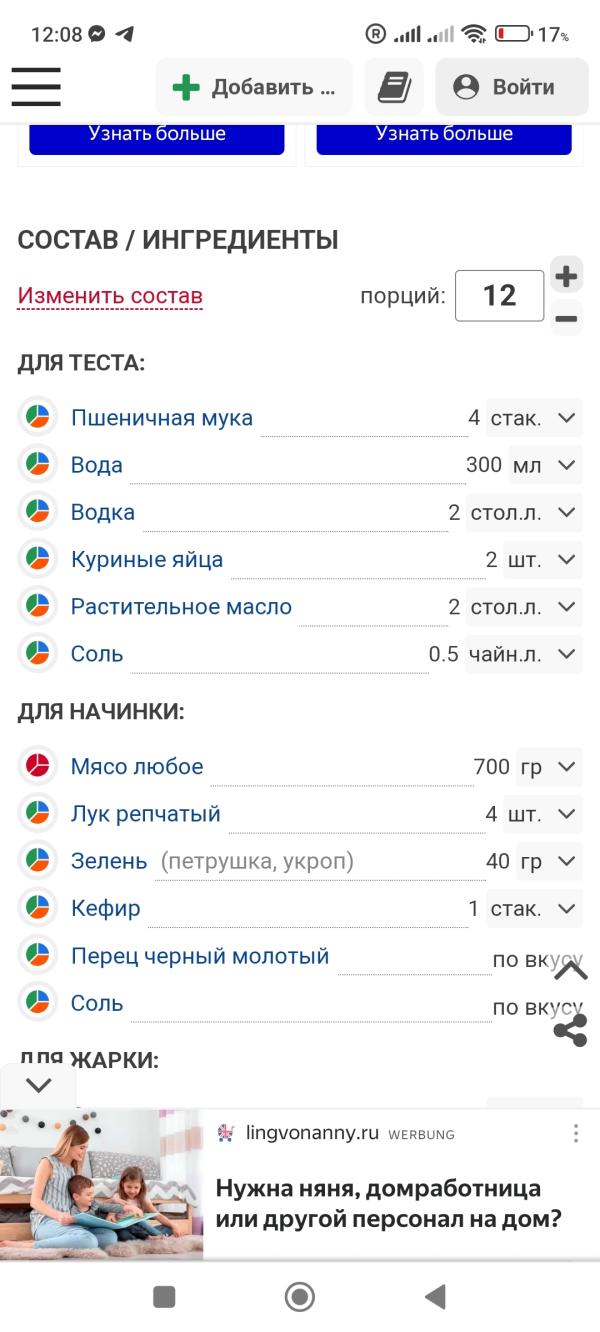600x1332 pixels.
Task: Tap the share icon
Action: pyautogui.click(x=570, y=1032)
